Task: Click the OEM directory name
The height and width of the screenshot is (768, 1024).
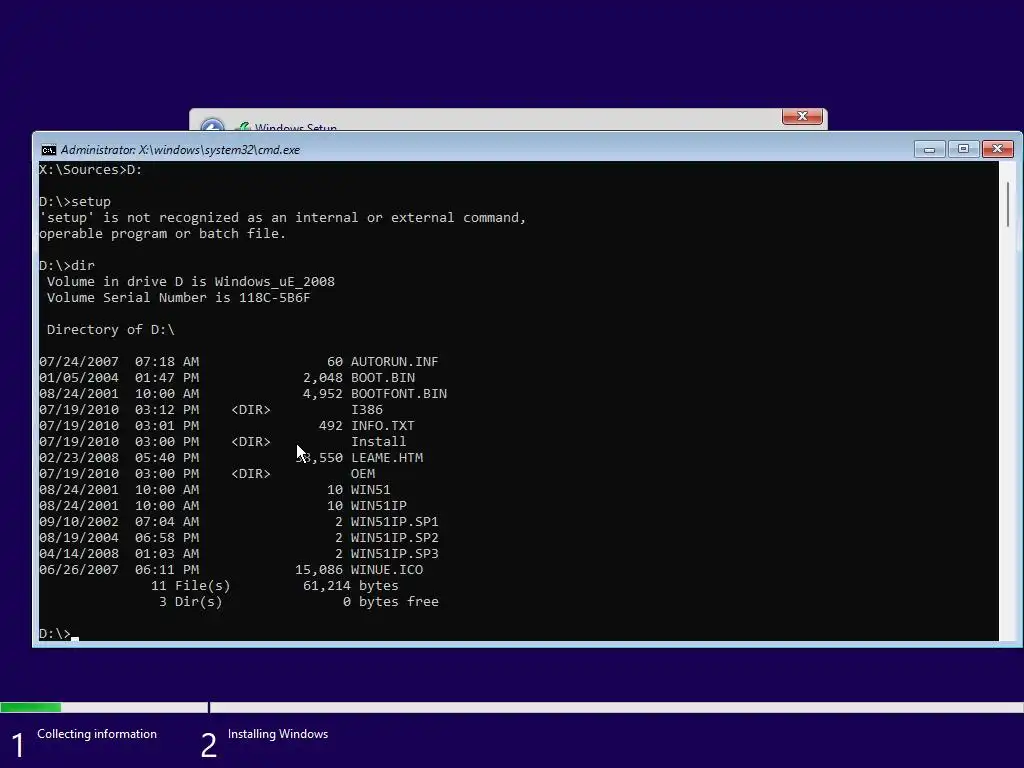Action: [363, 473]
